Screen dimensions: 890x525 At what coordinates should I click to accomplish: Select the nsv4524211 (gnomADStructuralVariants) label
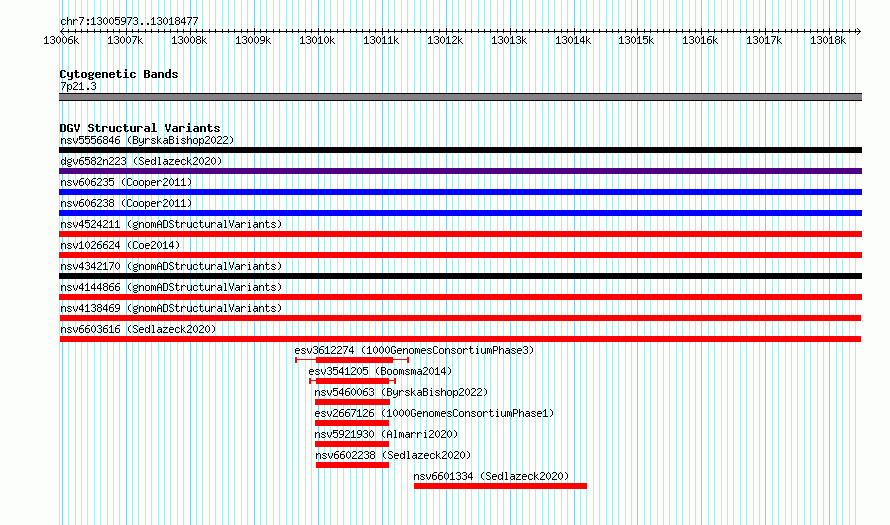171,224
